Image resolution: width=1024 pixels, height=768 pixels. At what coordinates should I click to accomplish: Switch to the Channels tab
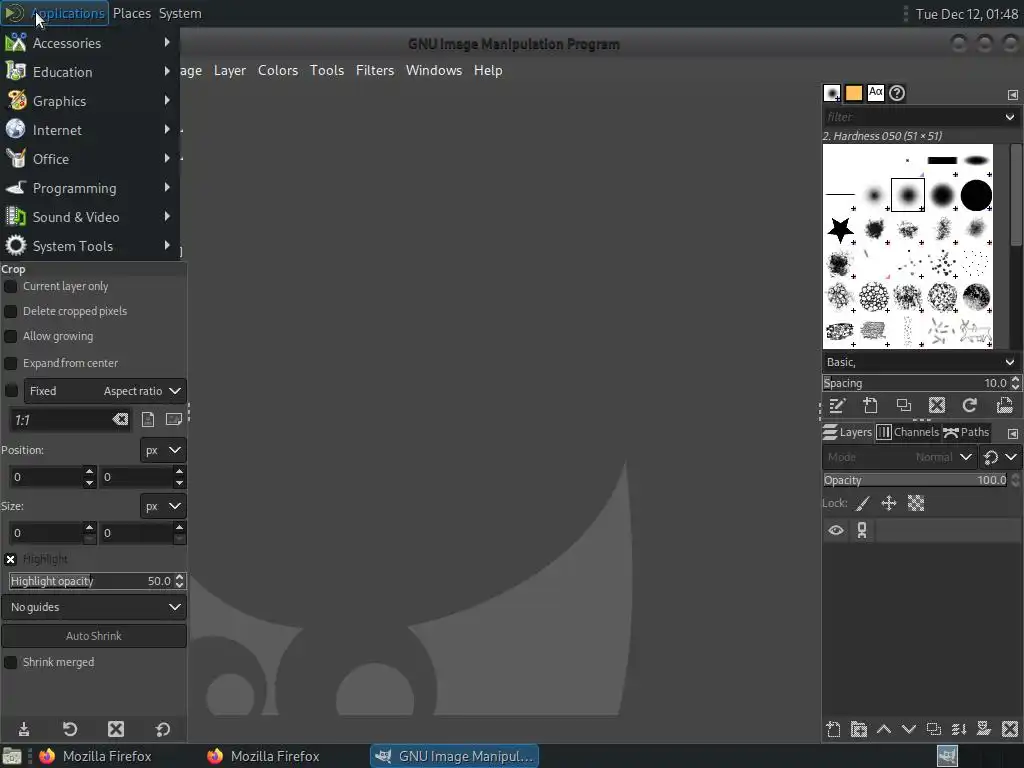908,432
